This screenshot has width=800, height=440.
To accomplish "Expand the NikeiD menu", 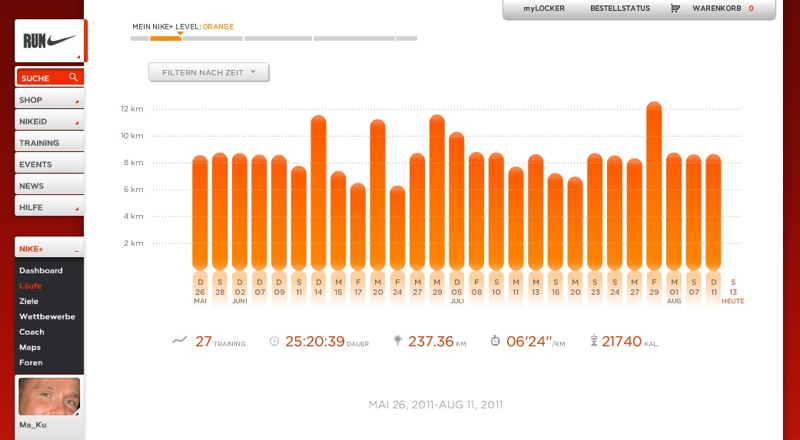I will 49,121.
